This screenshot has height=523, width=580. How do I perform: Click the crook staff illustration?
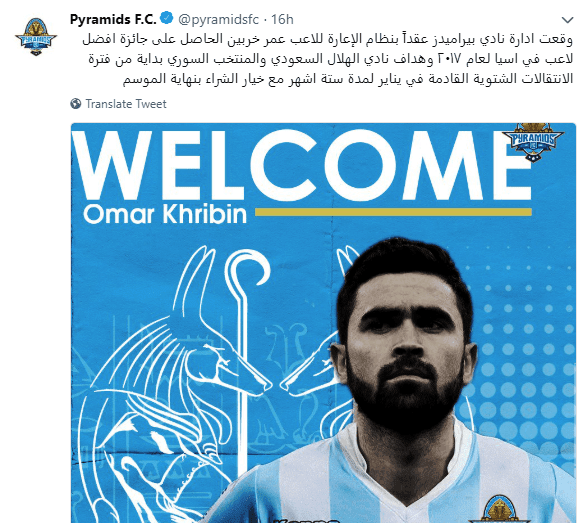(x=246, y=355)
